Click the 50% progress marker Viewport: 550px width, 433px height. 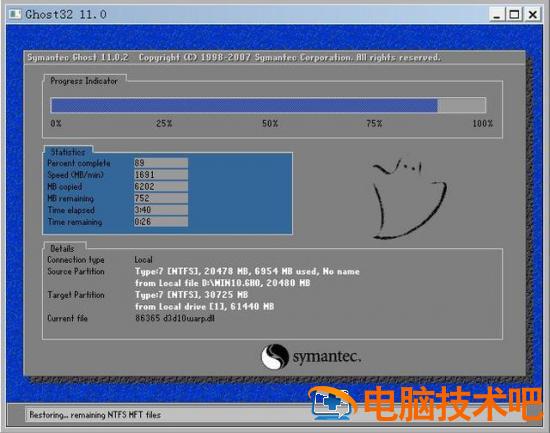(270, 124)
